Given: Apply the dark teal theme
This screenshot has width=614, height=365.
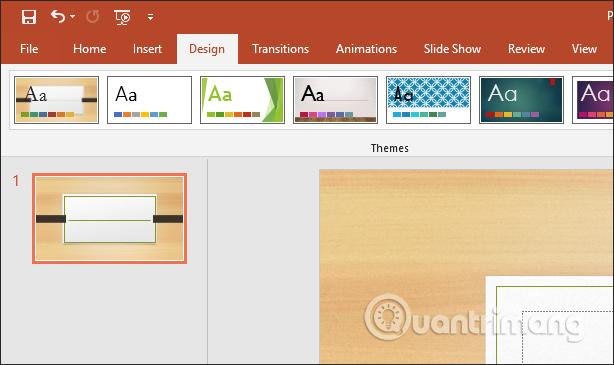Looking at the screenshot, I should 521,100.
